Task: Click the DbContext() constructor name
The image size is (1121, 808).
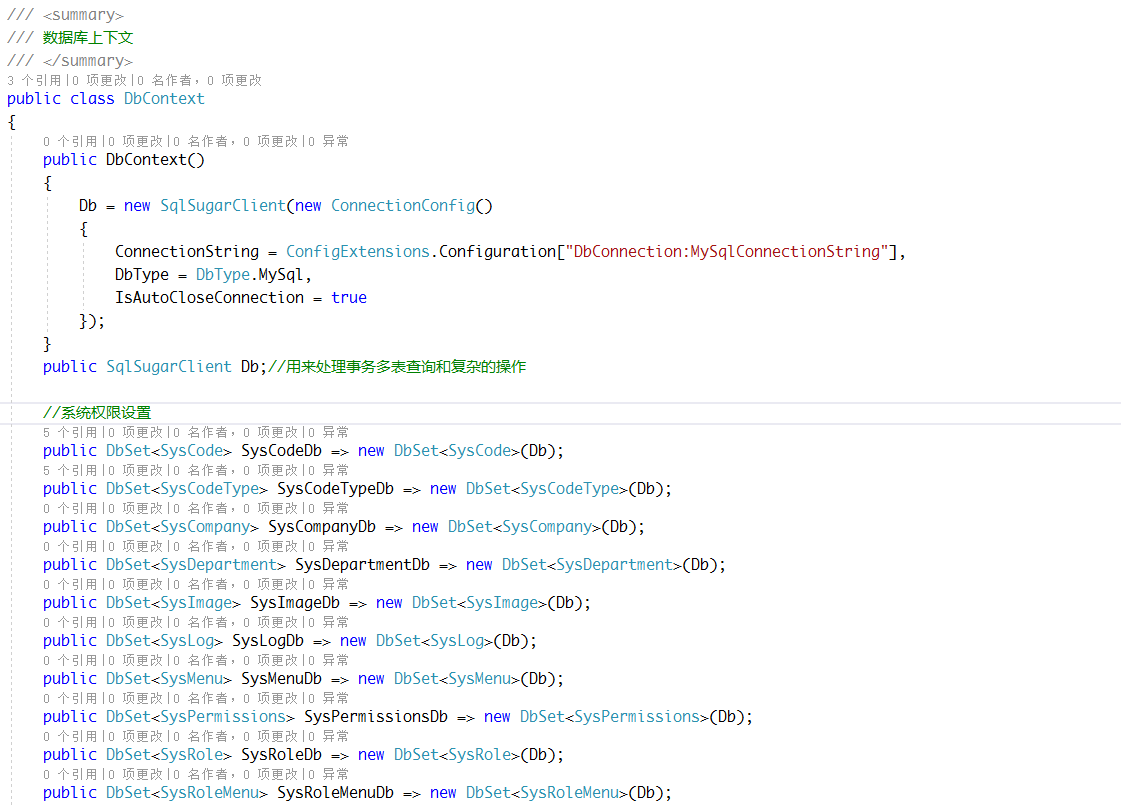Action: (x=155, y=159)
